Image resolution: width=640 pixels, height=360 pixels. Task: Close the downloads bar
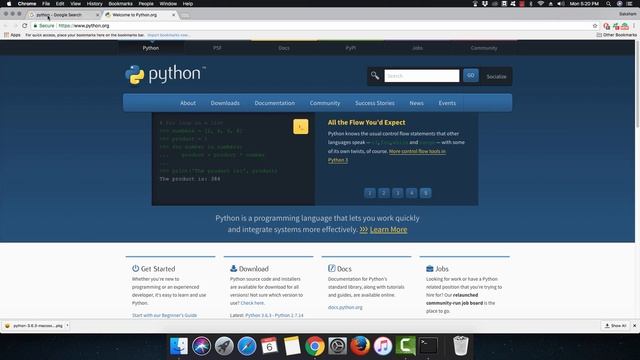pos(634,326)
